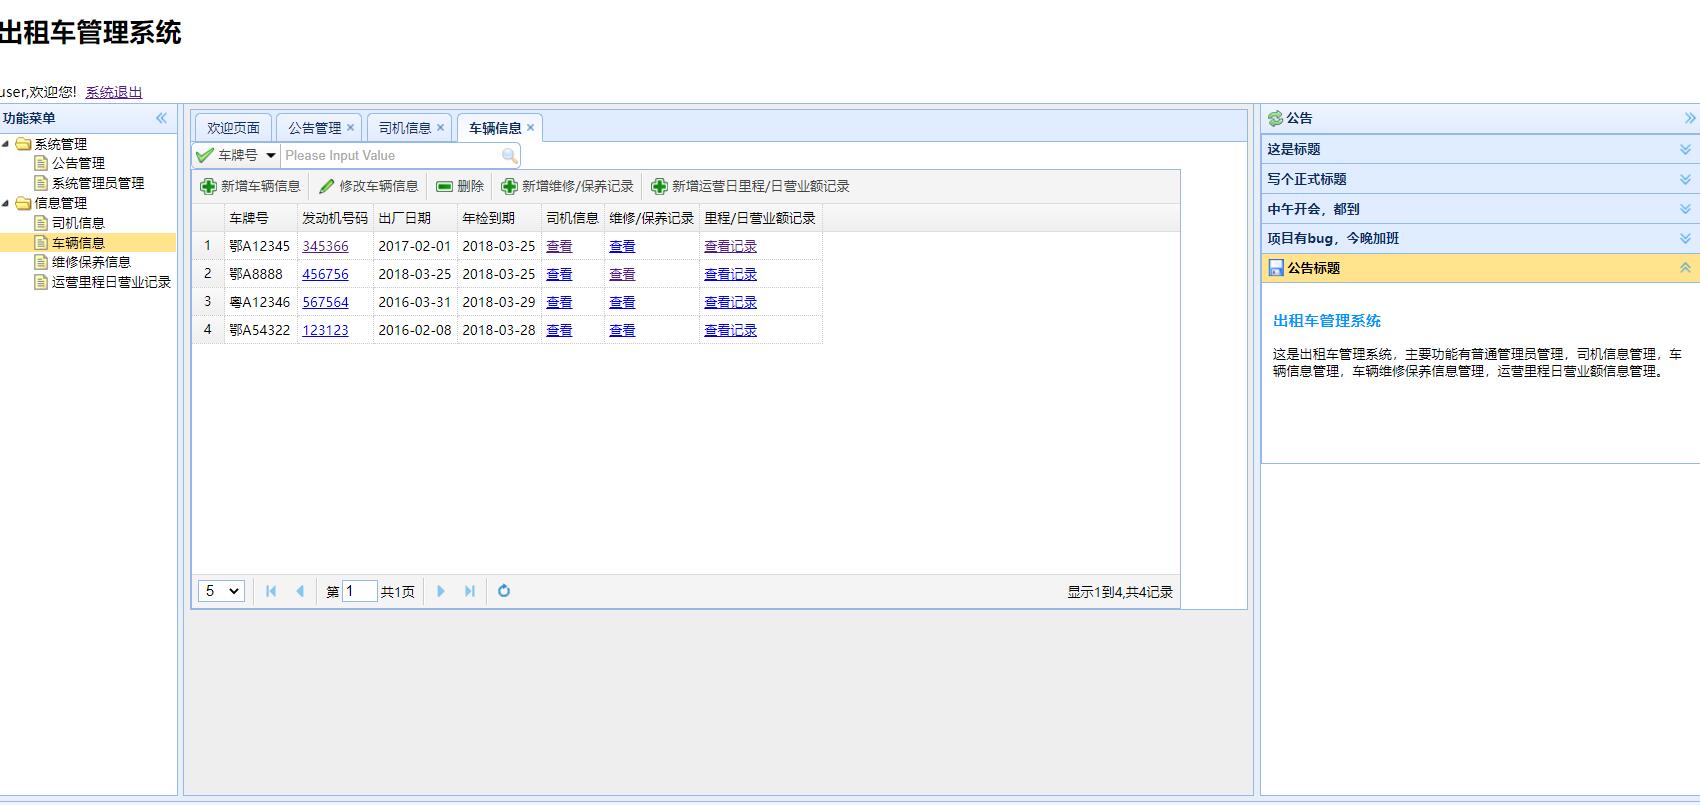Select 维修保养信息 in the menu tree

91,262
